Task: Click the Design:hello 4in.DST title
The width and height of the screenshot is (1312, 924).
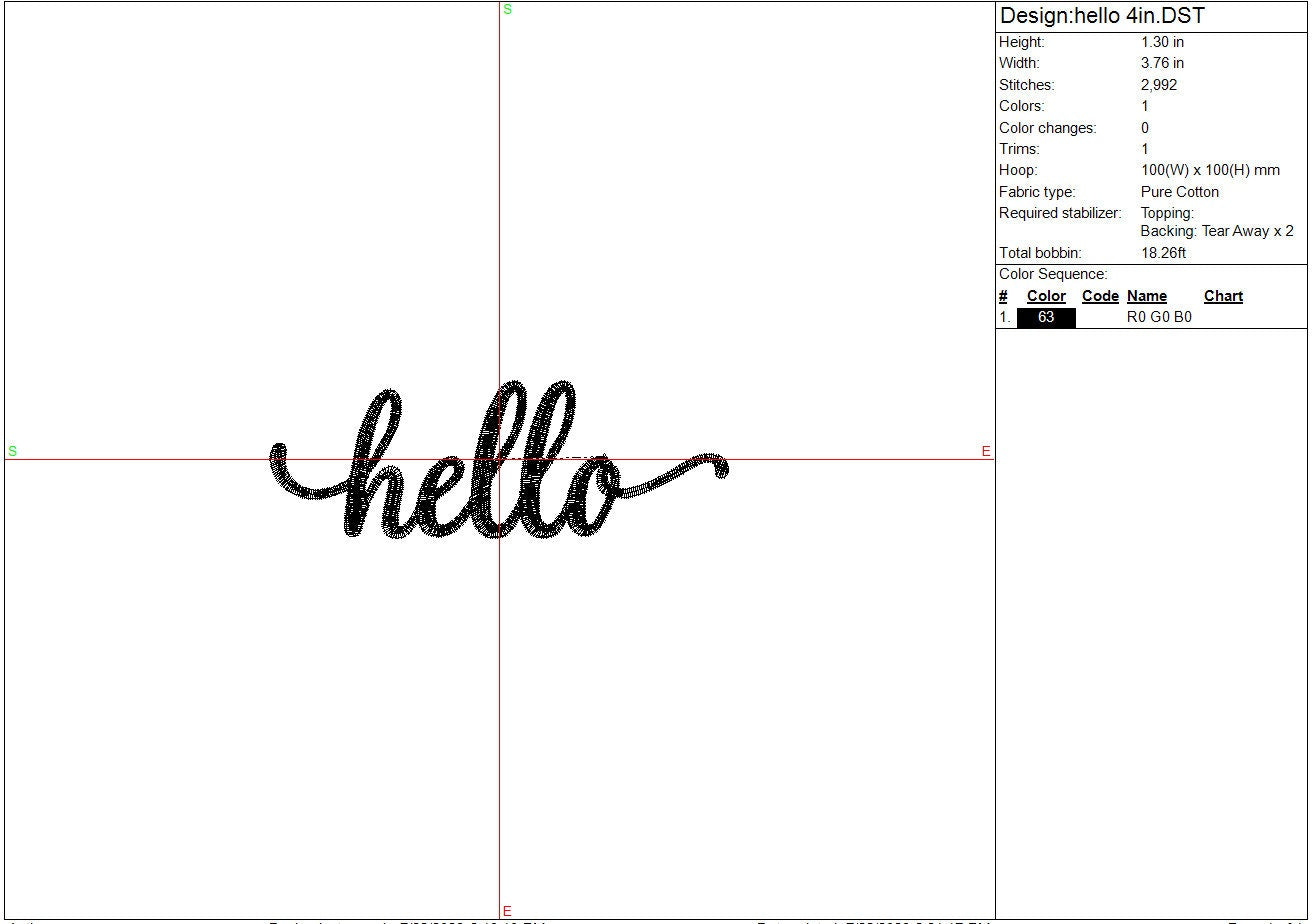Action: click(x=1102, y=16)
